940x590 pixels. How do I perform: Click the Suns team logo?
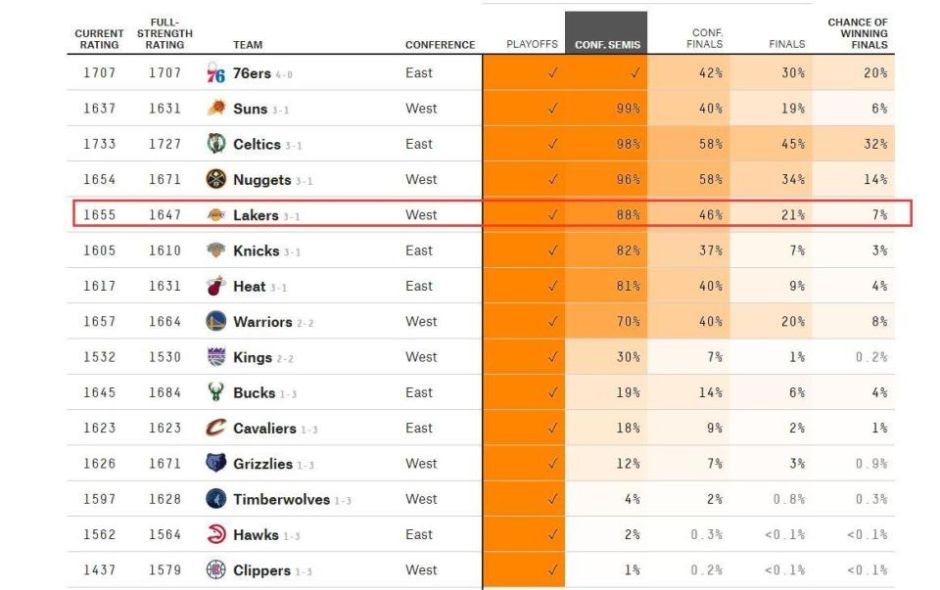215,109
